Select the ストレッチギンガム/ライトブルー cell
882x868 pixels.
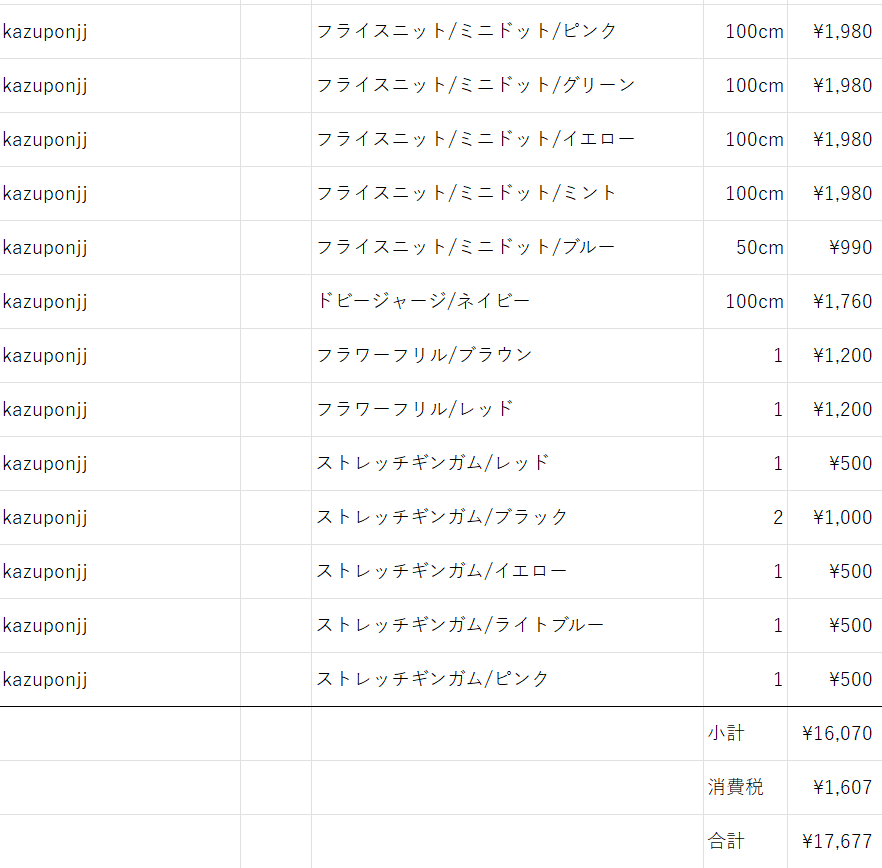tap(507, 626)
